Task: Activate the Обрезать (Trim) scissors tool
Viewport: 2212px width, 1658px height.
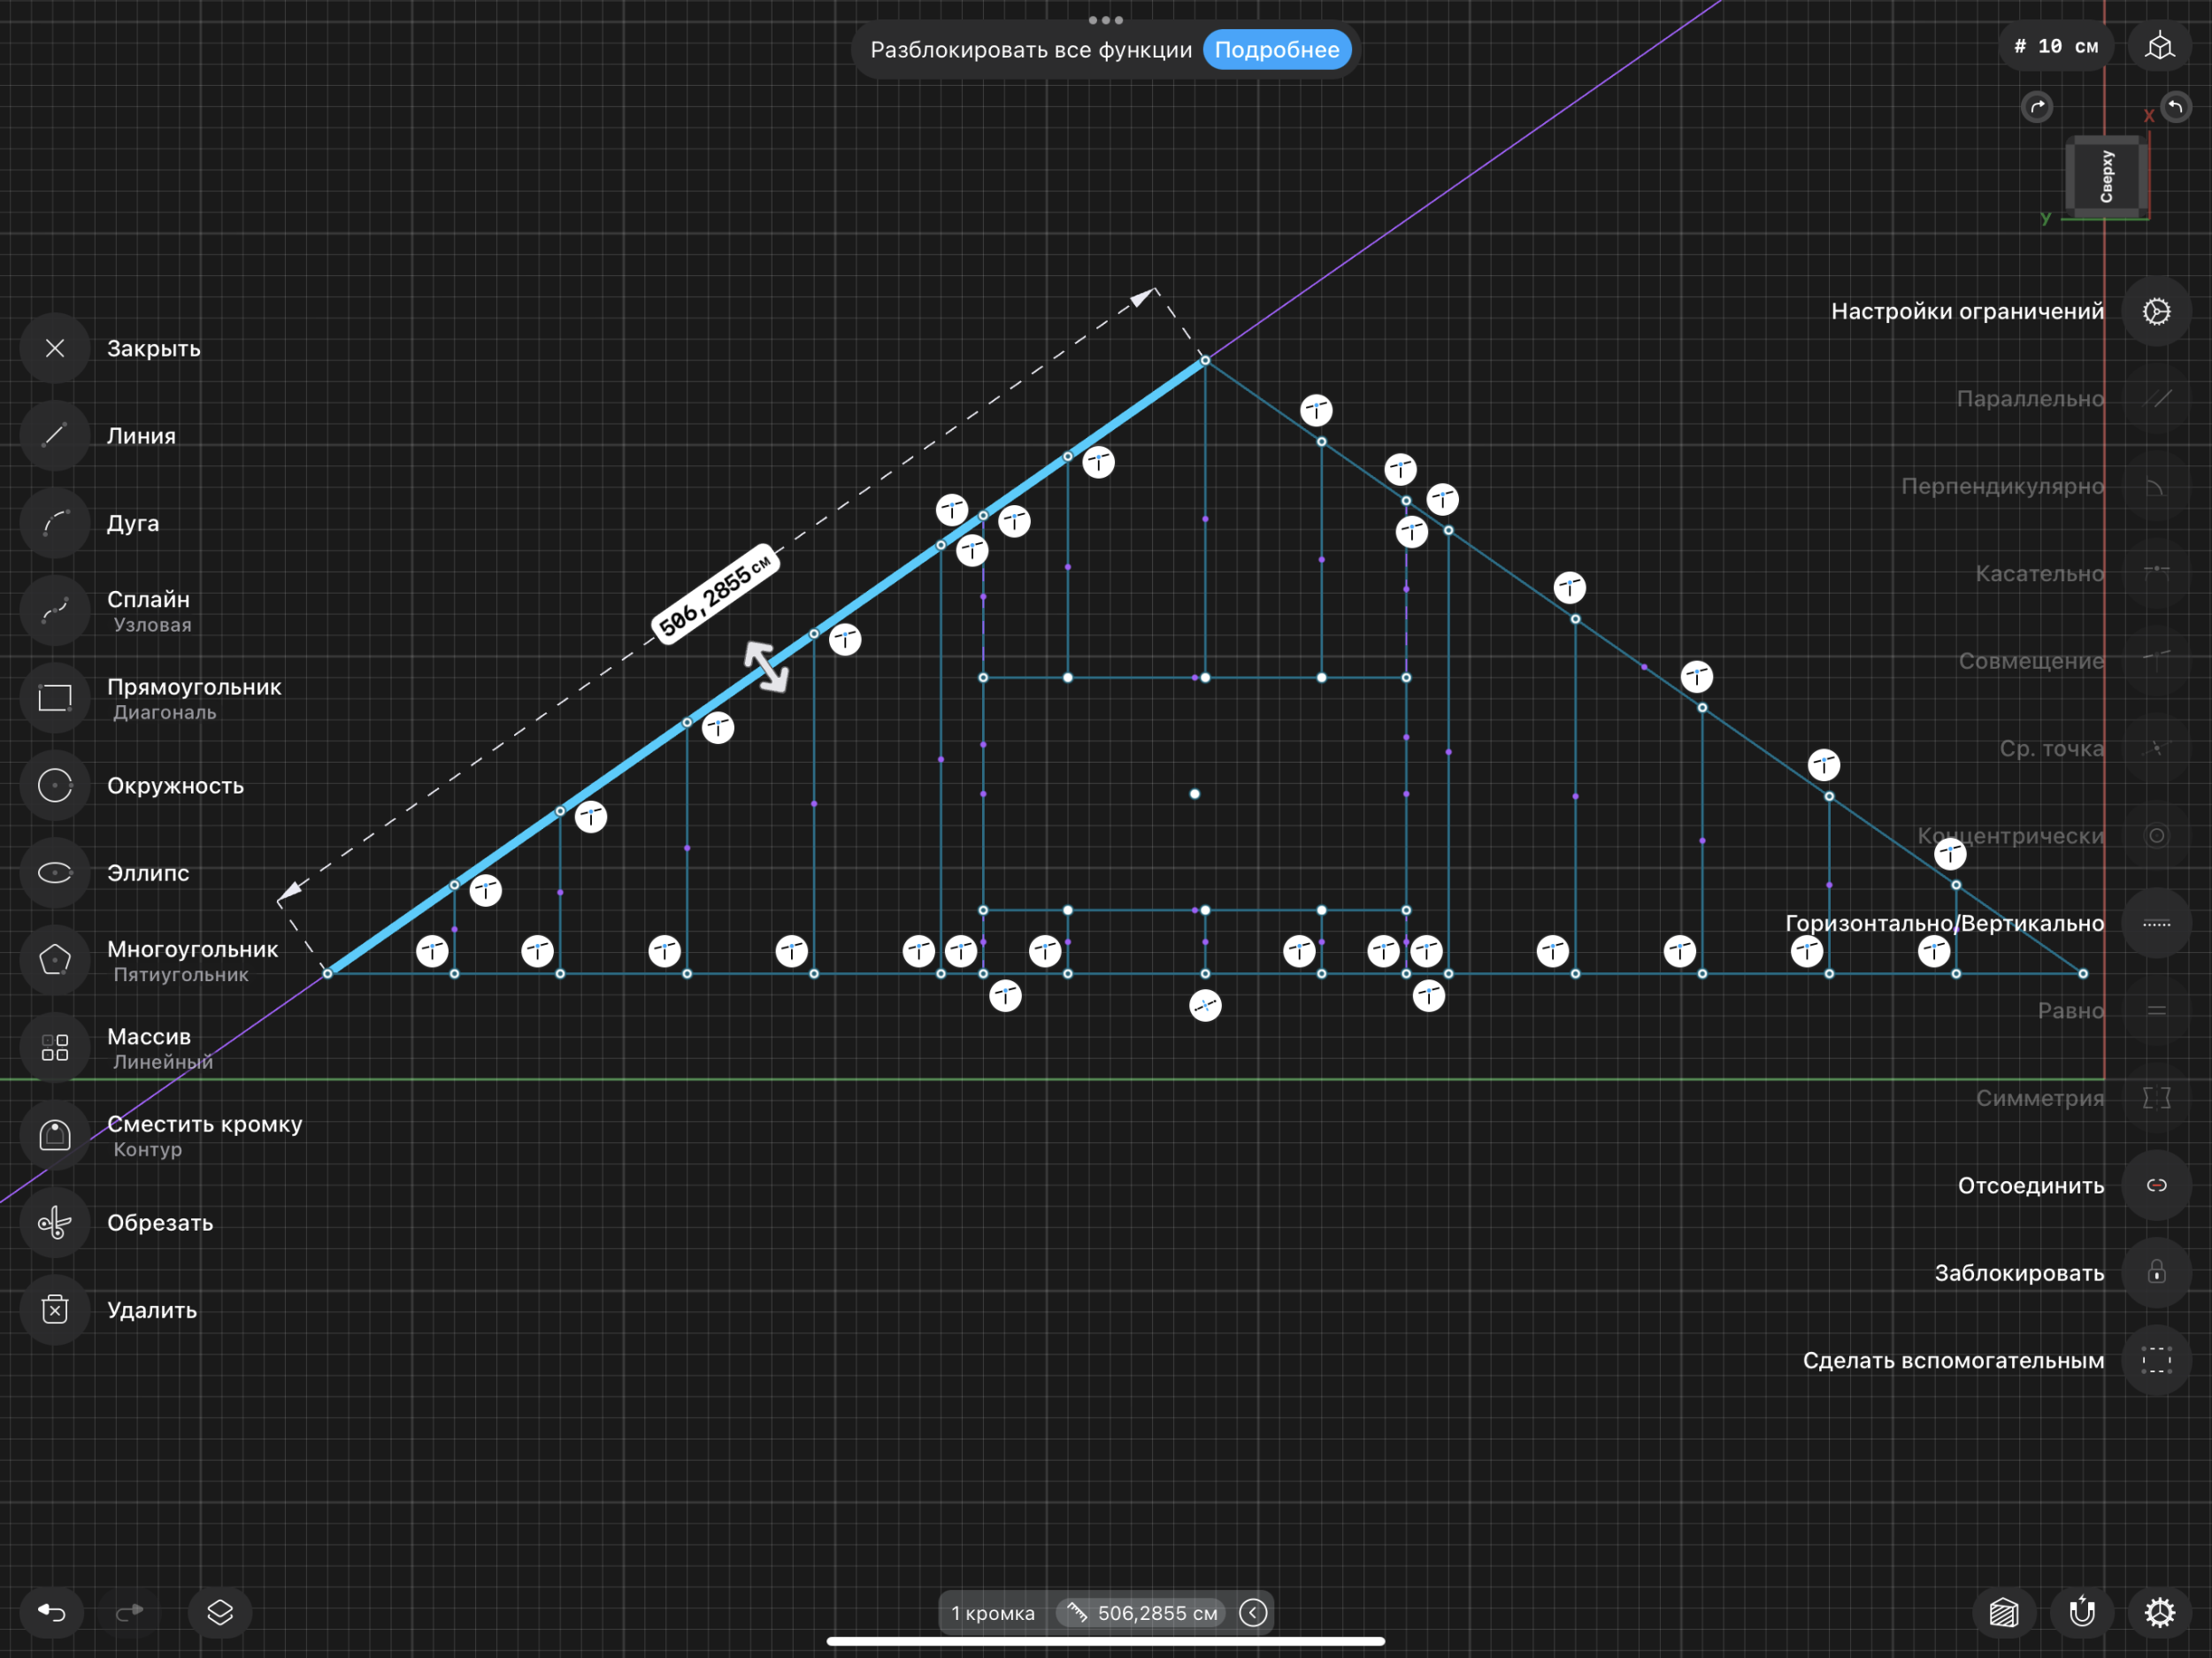Action: (x=55, y=1223)
